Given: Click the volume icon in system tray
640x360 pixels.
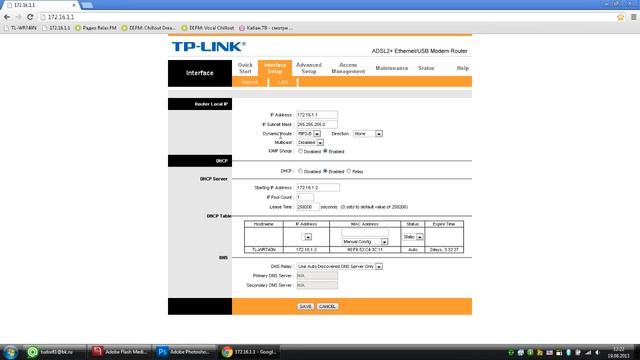Looking at the screenshot, I should point(597,352).
